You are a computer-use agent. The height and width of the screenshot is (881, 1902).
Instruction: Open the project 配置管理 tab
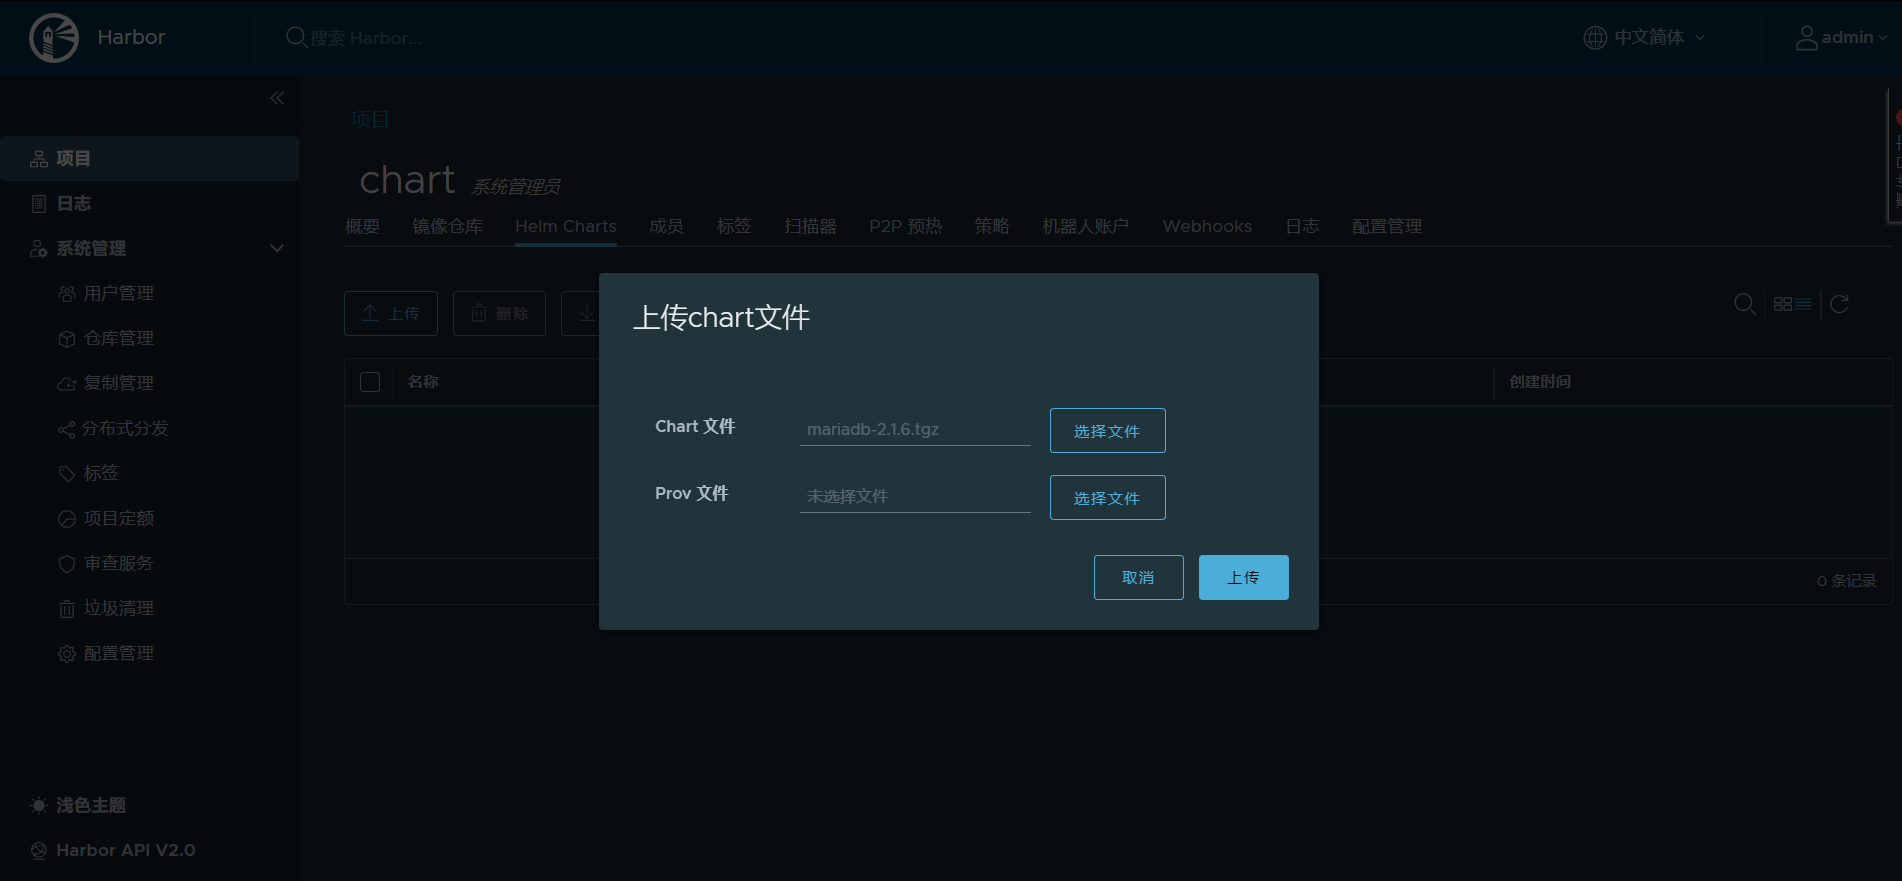click(x=1386, y=226)
